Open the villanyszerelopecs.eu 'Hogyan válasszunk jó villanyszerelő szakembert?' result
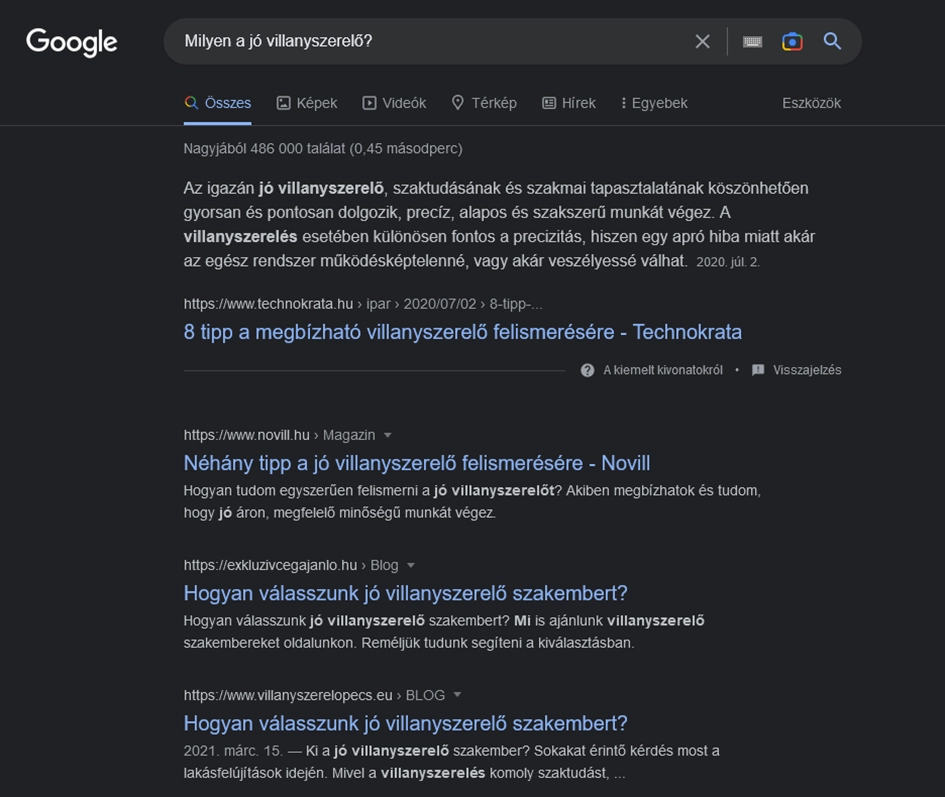945x797 pixels. pyautogui.click(x=406, y=723)
